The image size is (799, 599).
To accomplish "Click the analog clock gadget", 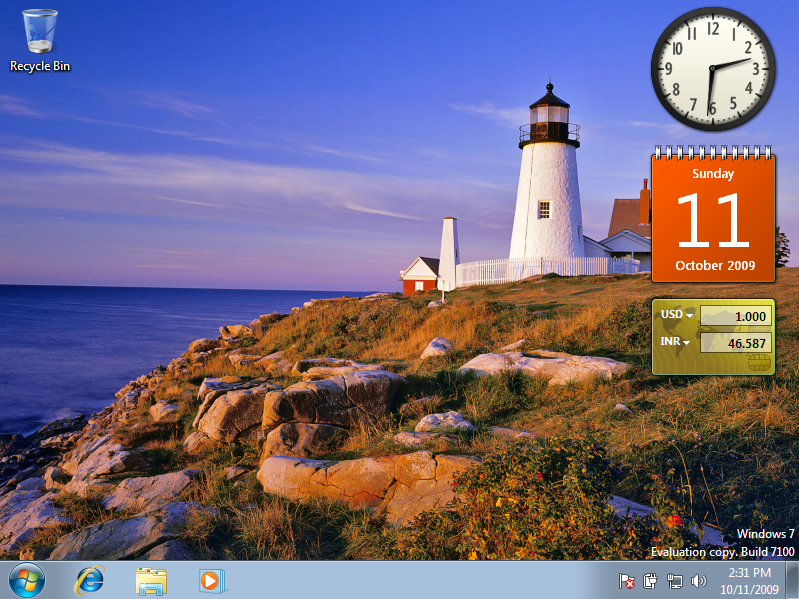I will (x=713, y=69).
